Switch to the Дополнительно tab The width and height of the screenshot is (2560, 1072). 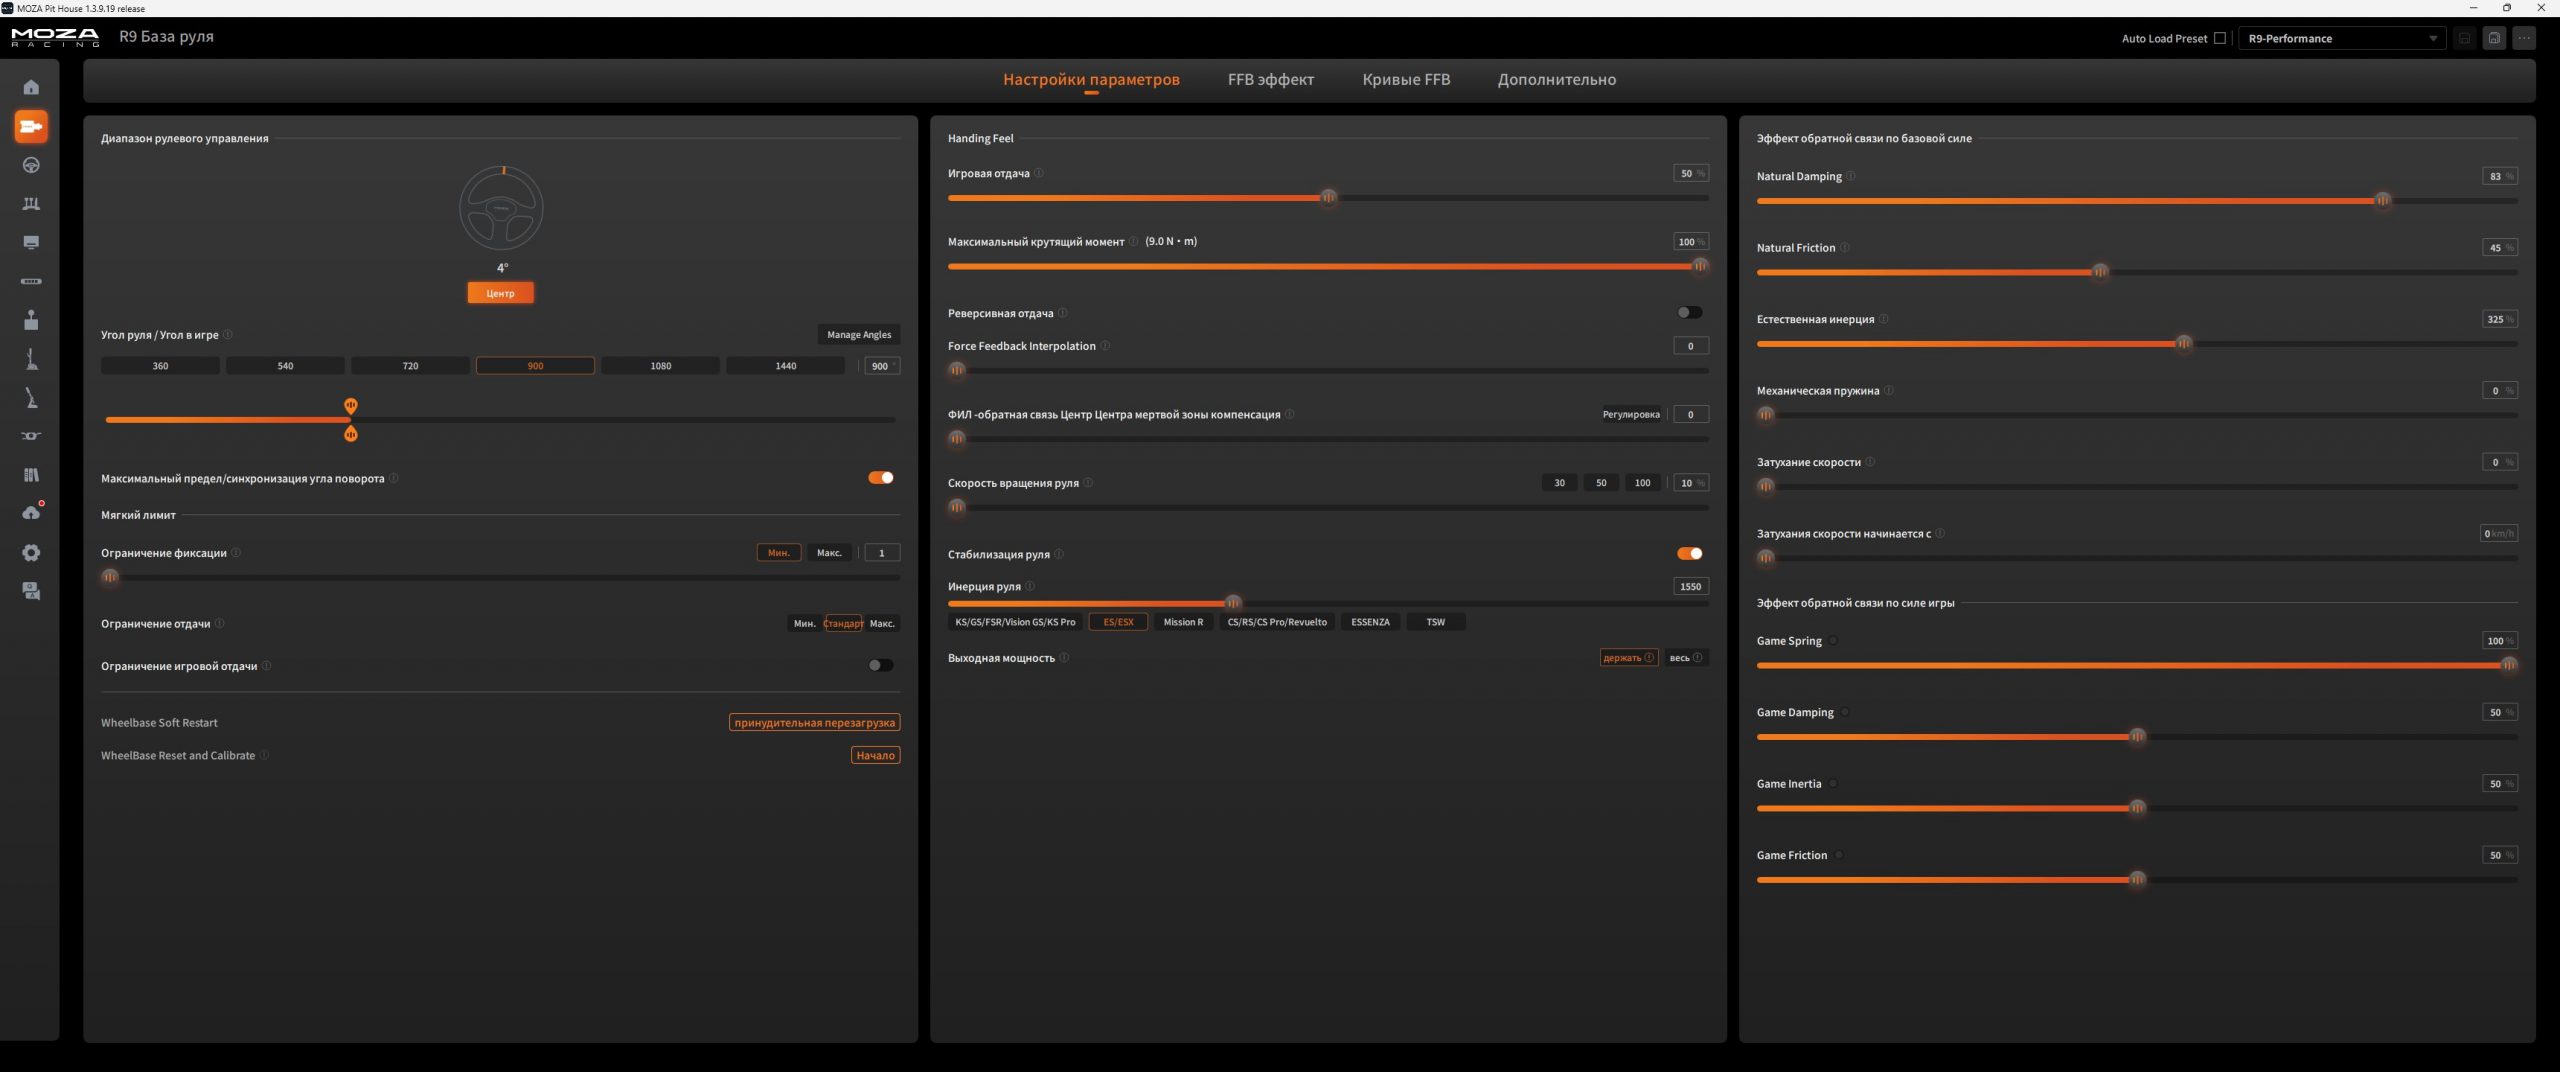(x=1557, y=79)
